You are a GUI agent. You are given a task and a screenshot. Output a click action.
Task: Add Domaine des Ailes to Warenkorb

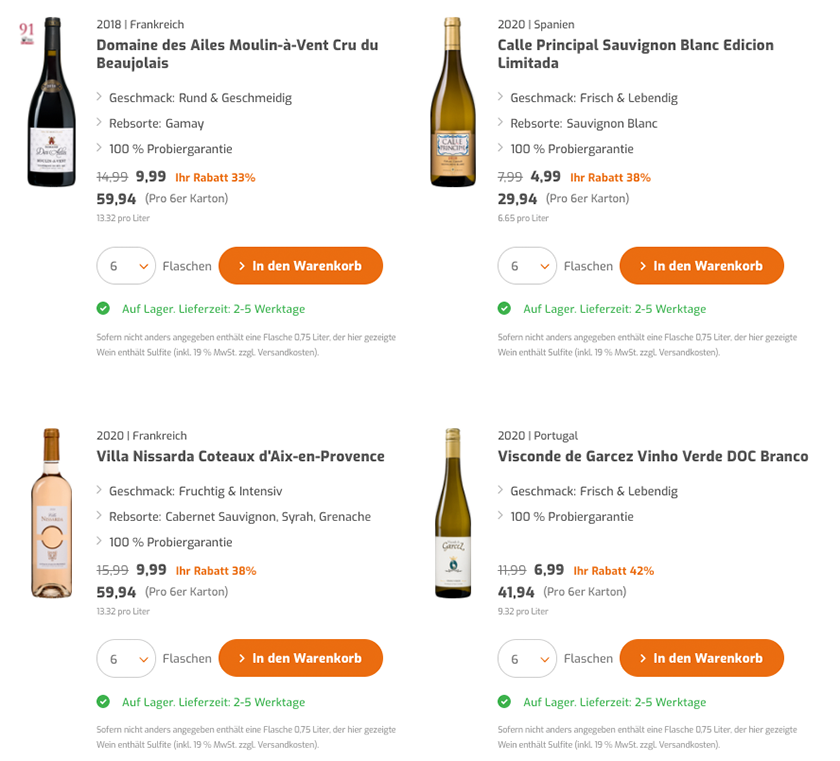point(300,266)
